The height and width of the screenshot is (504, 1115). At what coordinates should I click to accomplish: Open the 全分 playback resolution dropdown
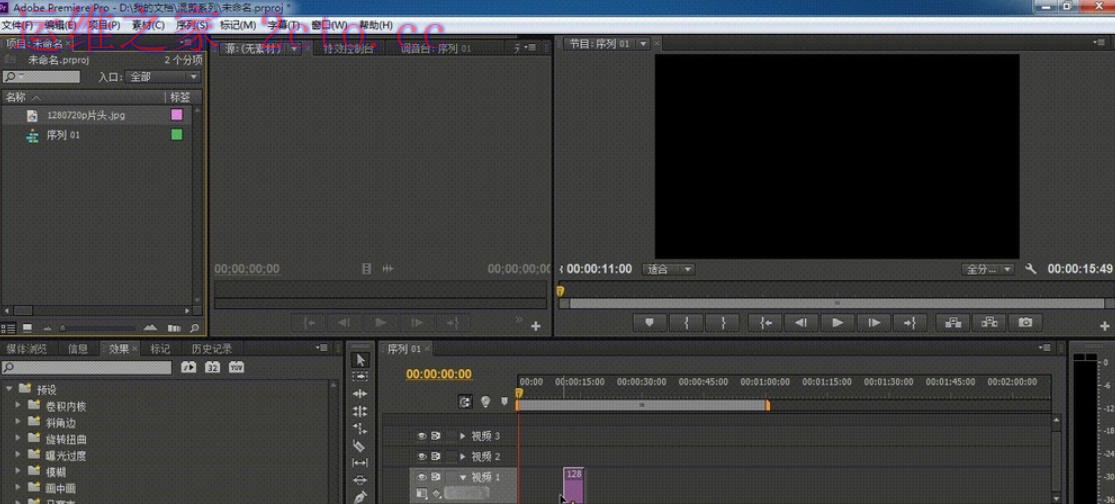click(x=988, y=269)
